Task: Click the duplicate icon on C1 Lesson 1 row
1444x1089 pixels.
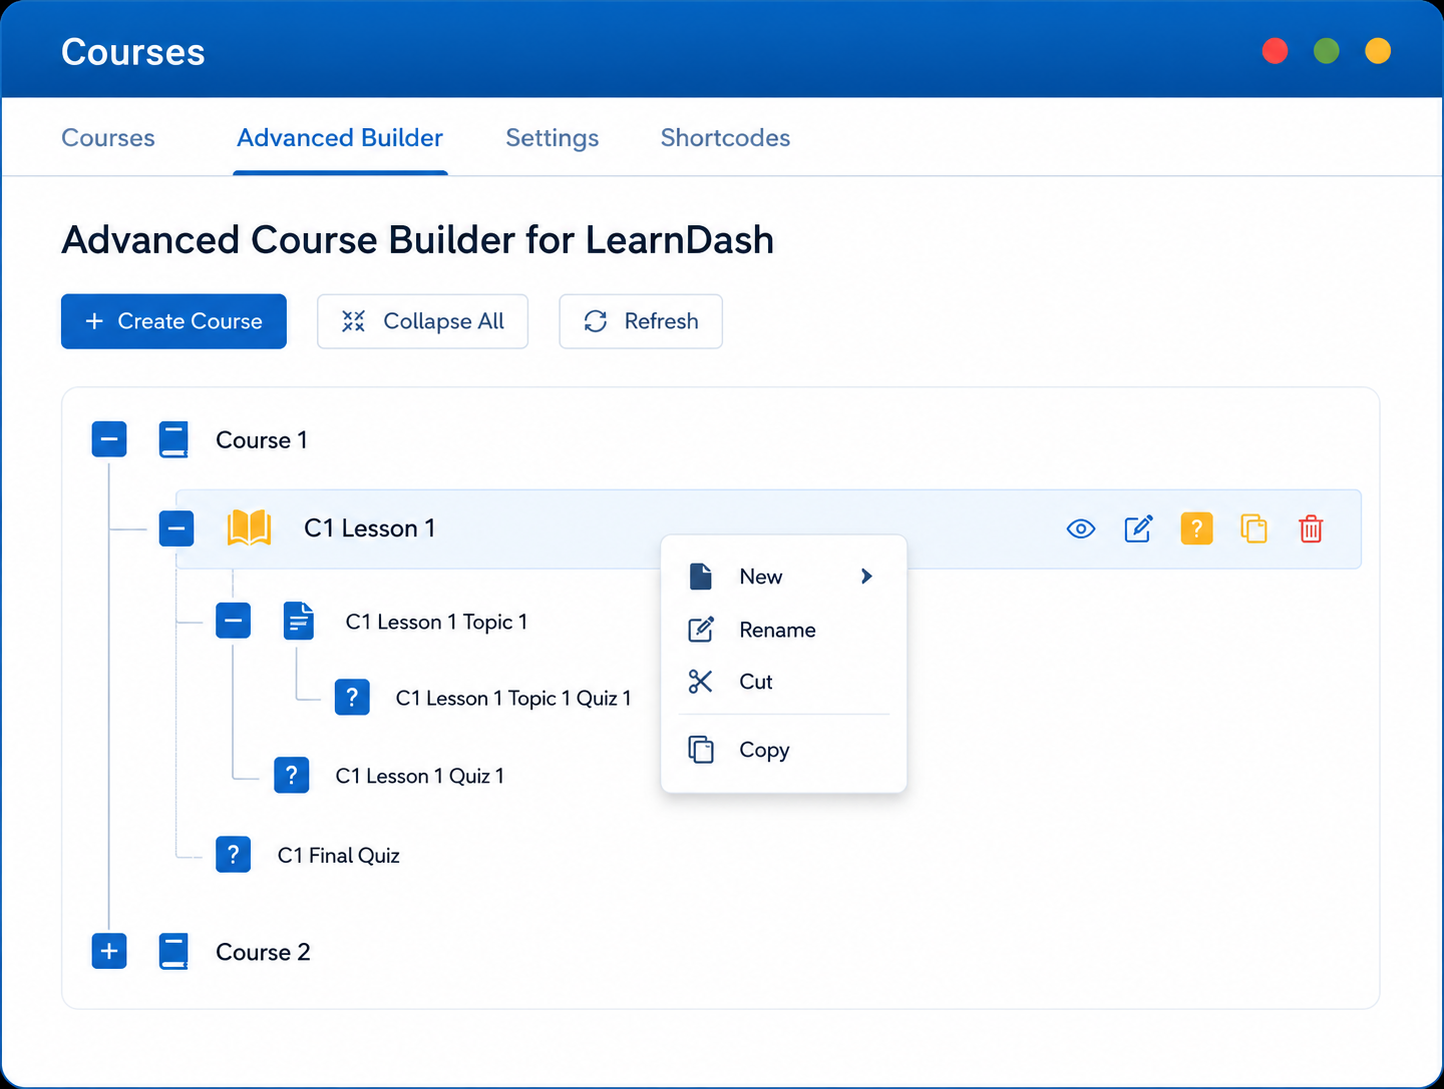Action: pyautogui.click(x=1254, y=528)
